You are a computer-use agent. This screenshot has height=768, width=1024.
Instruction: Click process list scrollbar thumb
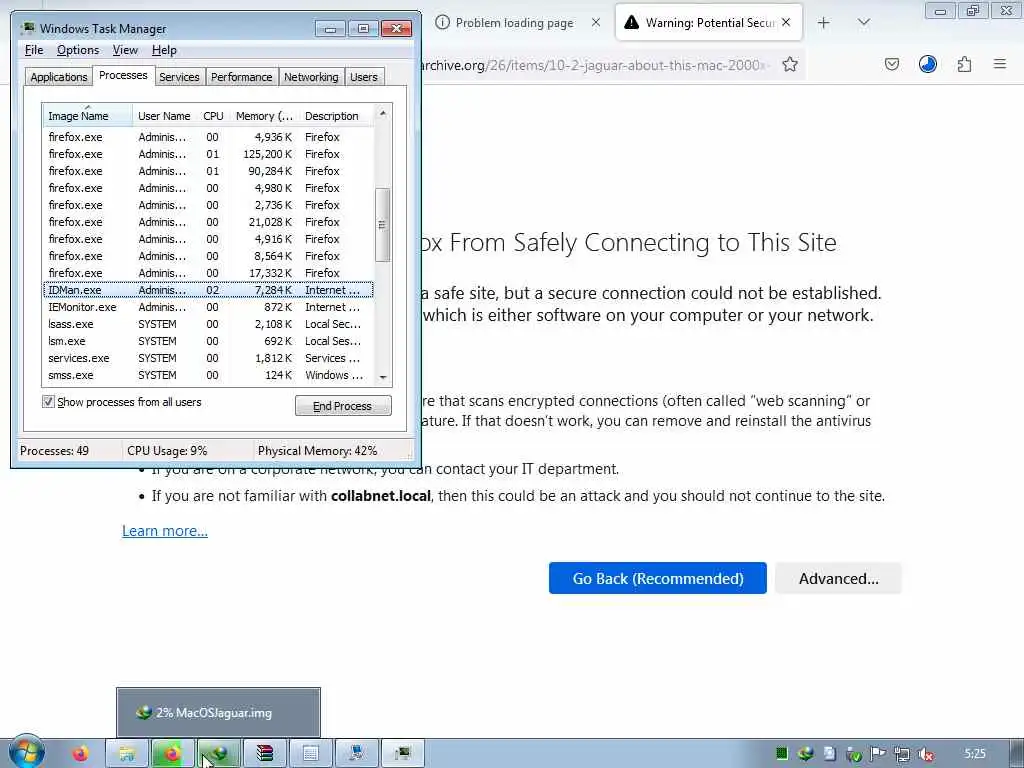click(x=383, y=225)
